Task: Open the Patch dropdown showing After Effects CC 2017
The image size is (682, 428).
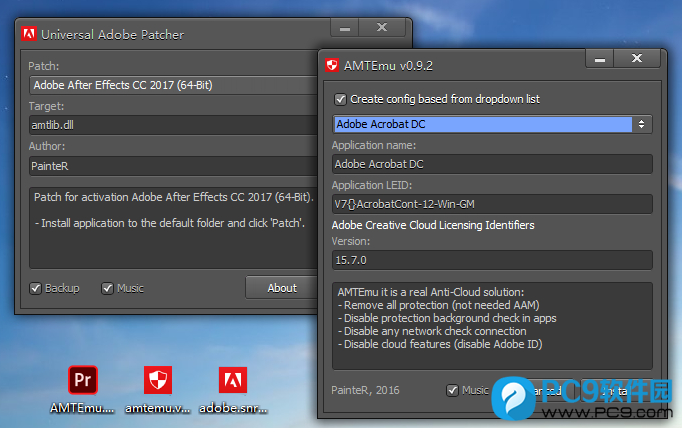Action: [x=174, y=85]
